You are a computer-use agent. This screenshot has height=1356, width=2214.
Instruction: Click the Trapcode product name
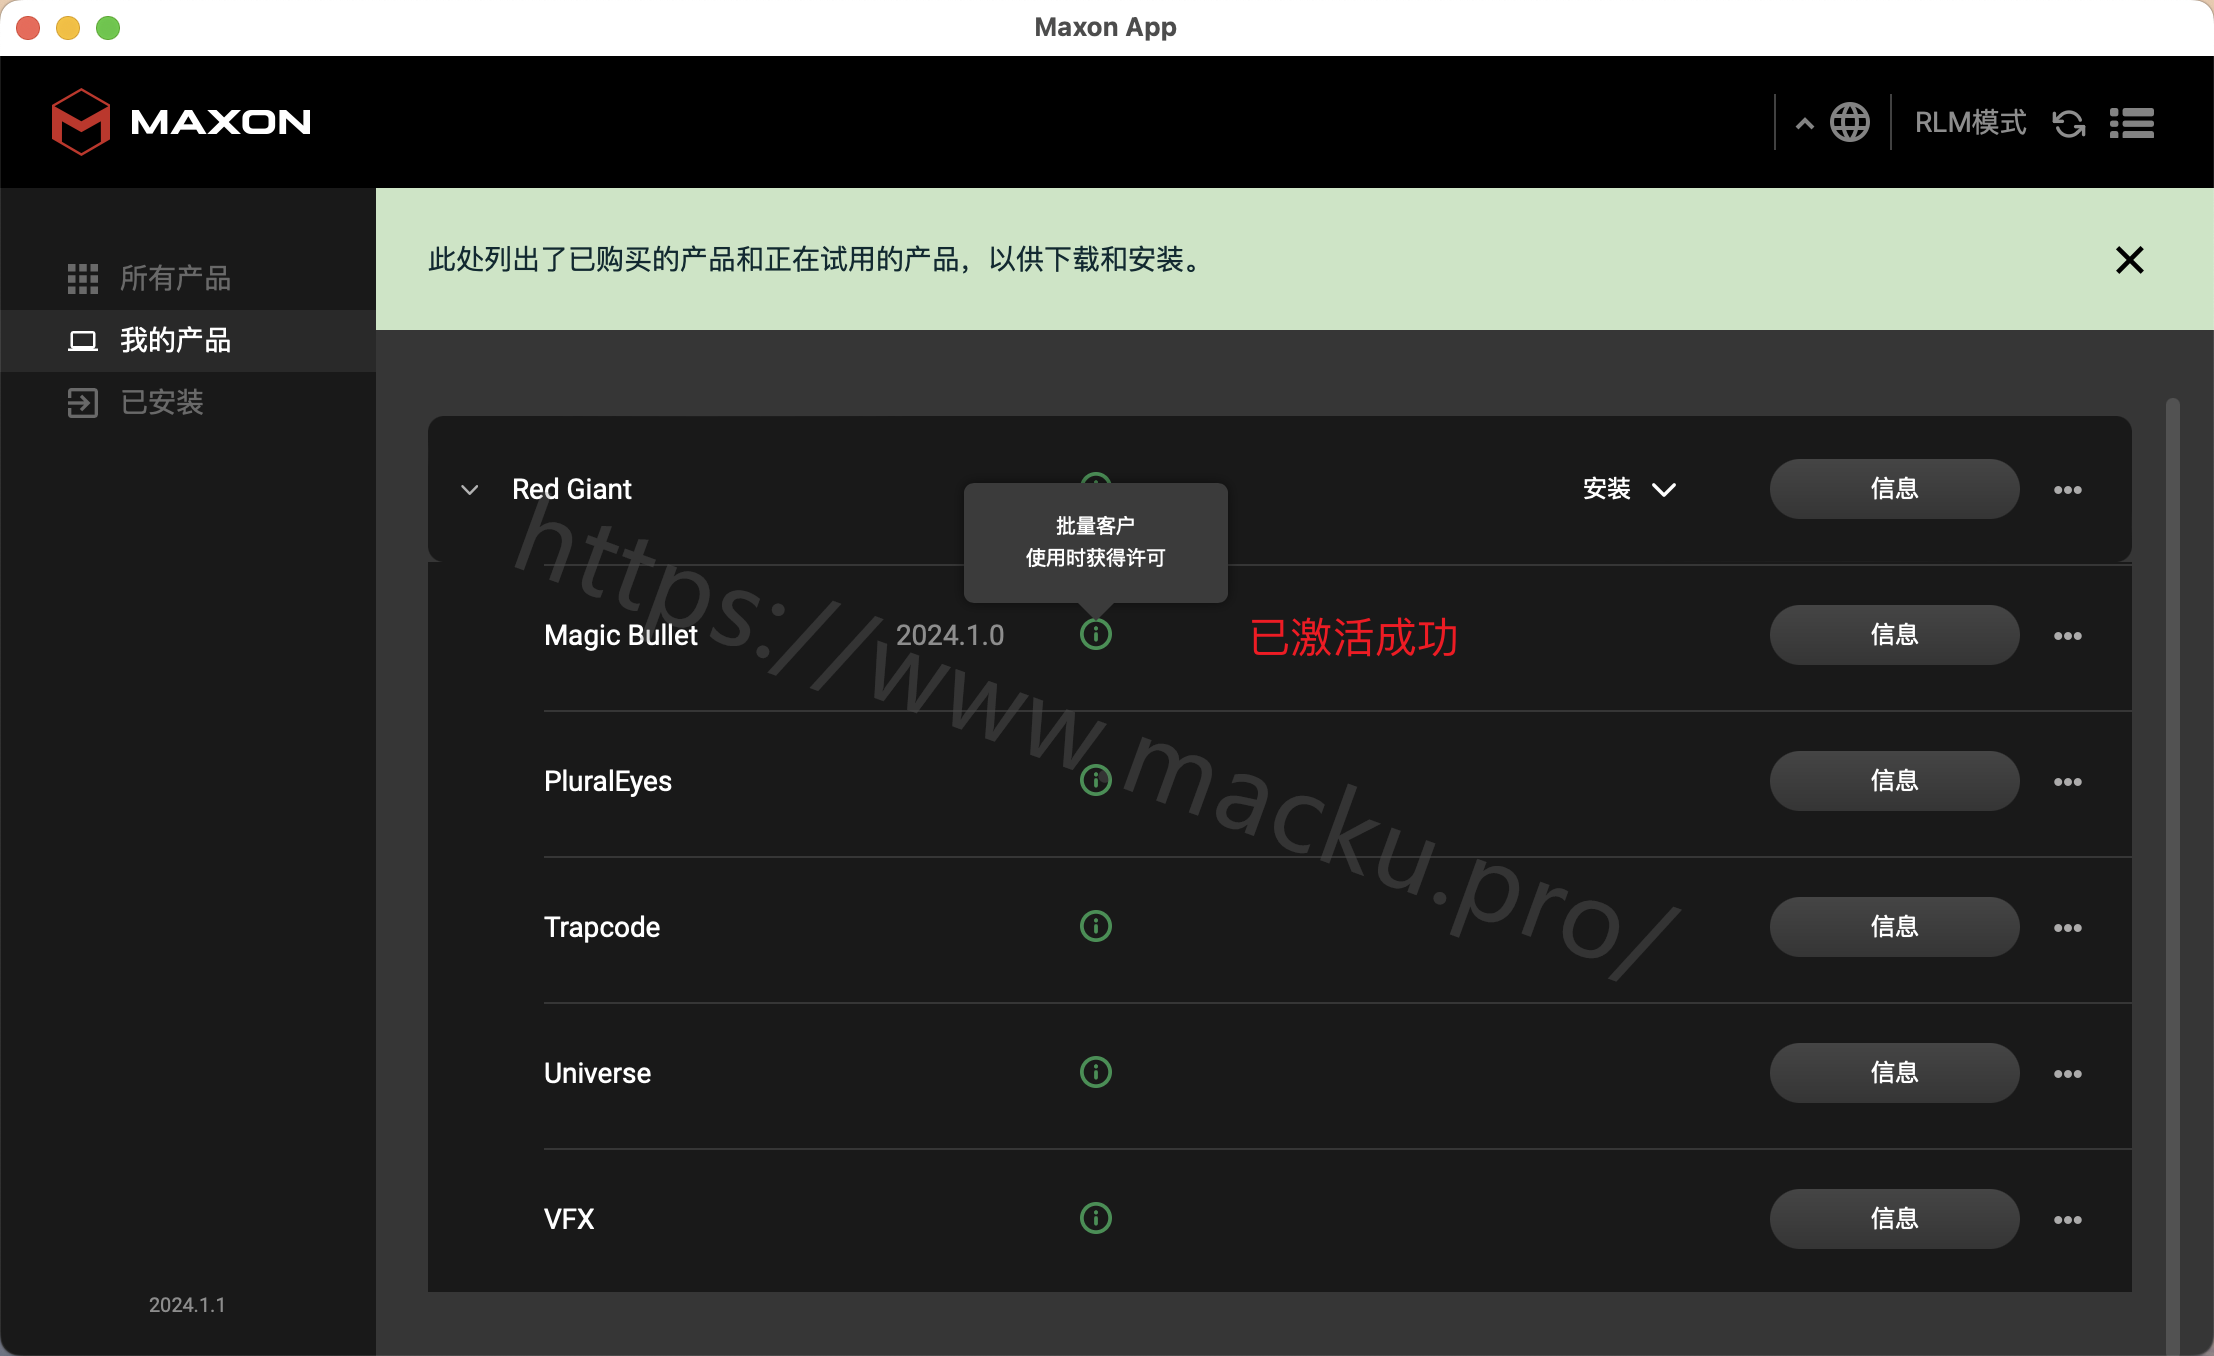tap(601, 927)
